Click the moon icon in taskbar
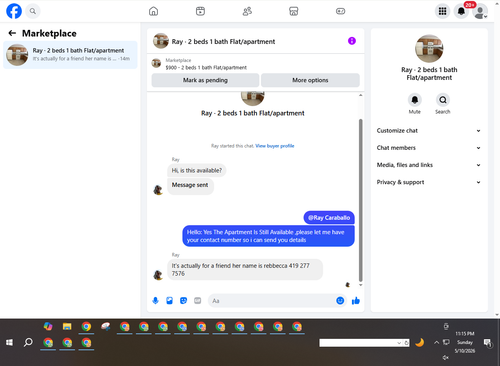The width and height of the screenshot is (500, 366). (420, 342)
